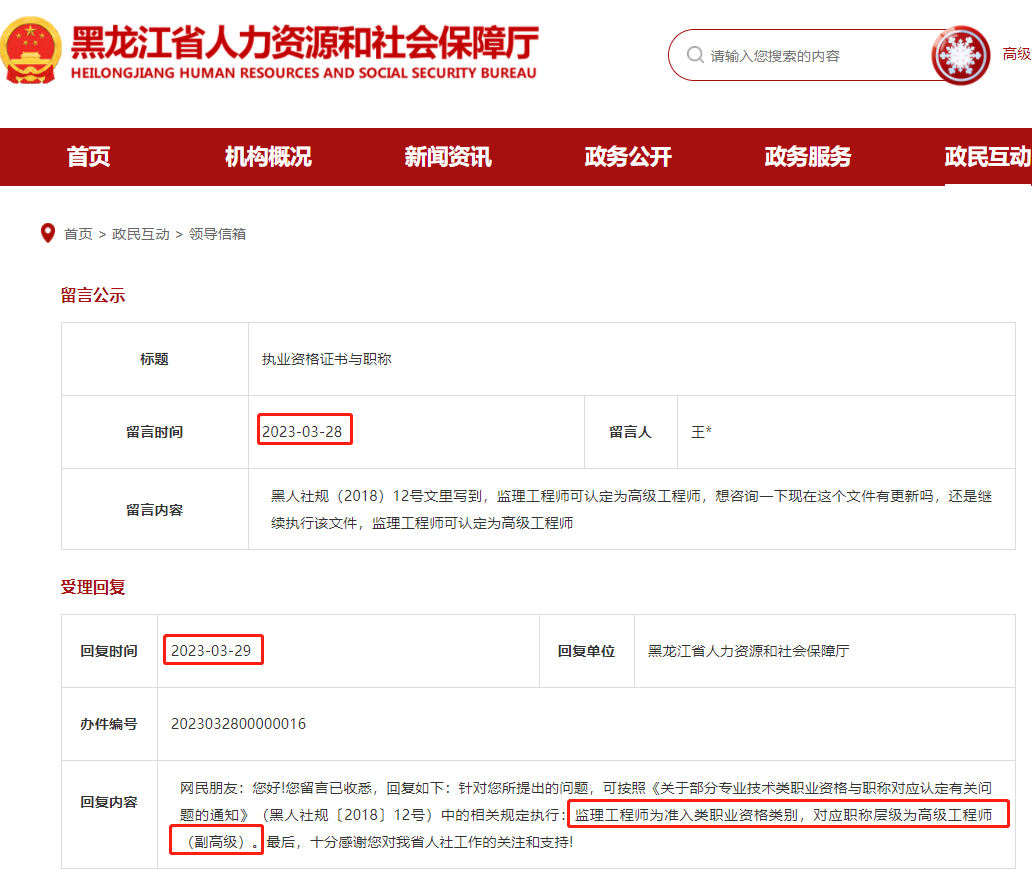Click the red location pin breadcrumb icon
The width and height of the screenshot is (1032, 883).
(x=47, y=233)
